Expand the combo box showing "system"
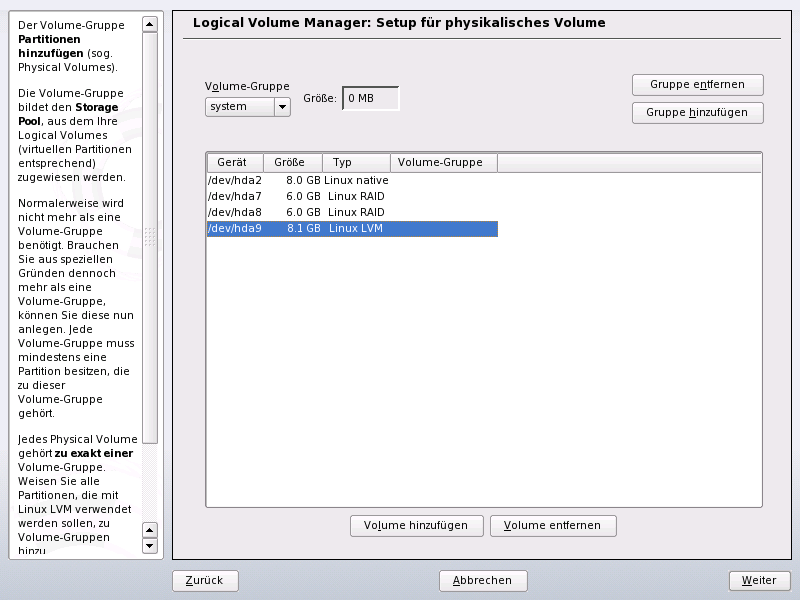Screen dimensions: 800x600 246,107
